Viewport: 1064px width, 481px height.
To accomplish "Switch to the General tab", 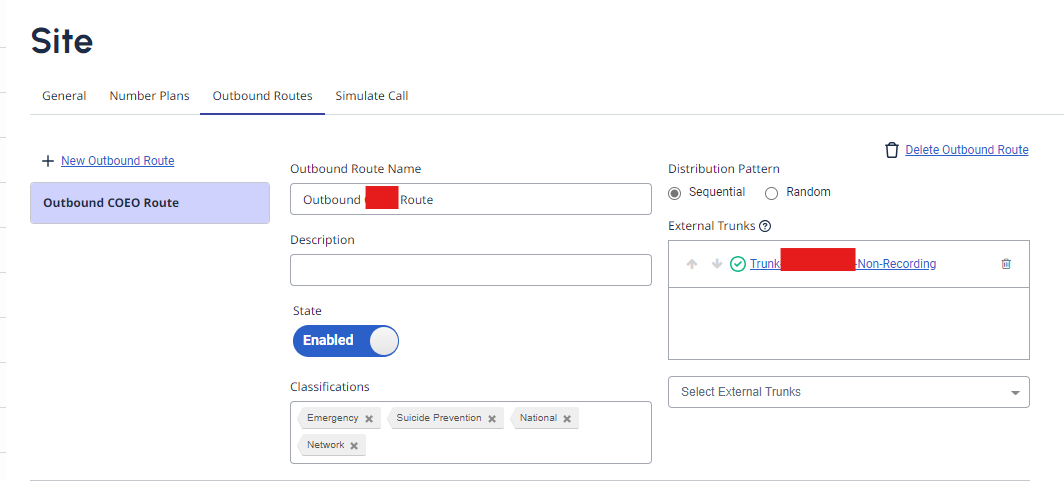I will tap(64, 96).
